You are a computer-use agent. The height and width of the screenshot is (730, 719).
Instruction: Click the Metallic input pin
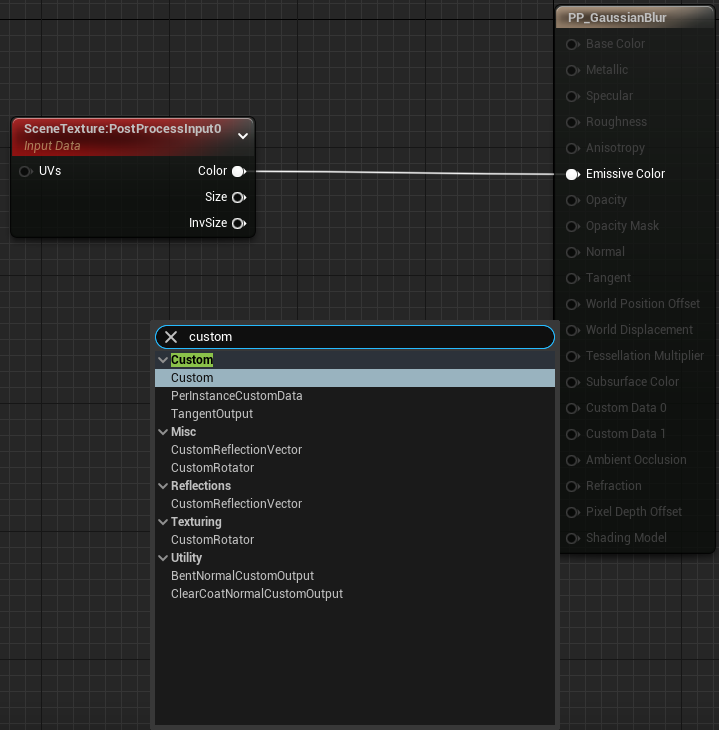click(572, 70)
